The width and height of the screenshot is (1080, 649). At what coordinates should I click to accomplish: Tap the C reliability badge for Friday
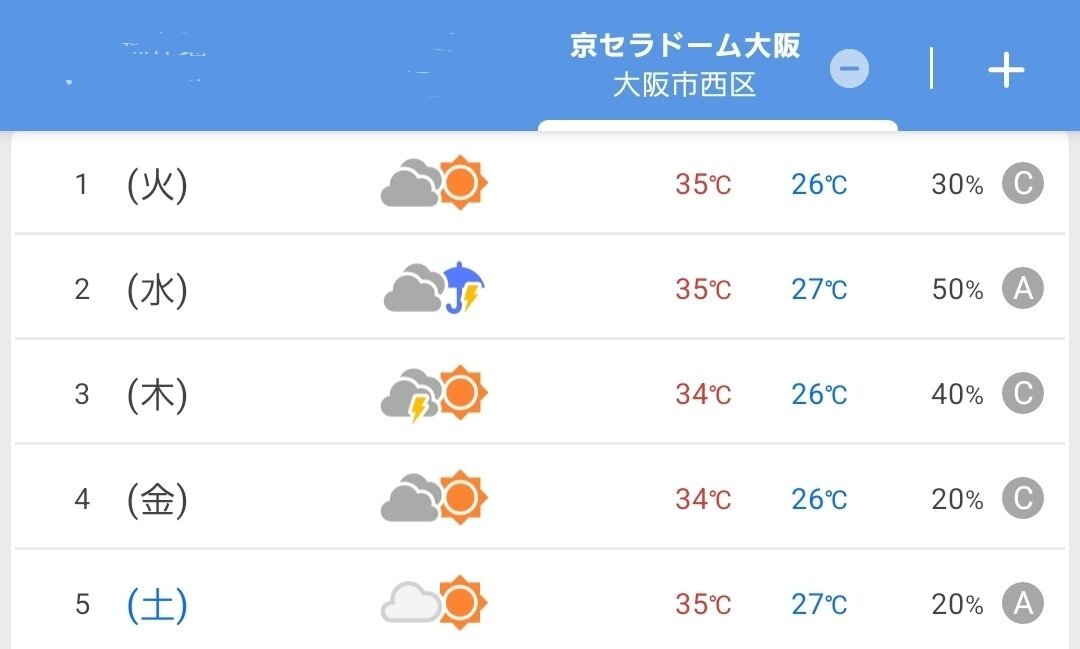click(1023, 498)
